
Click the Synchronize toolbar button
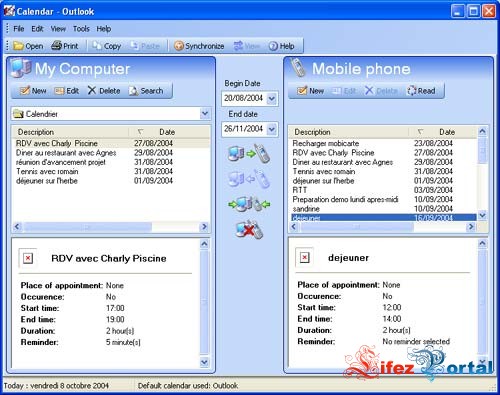point(199,46)
